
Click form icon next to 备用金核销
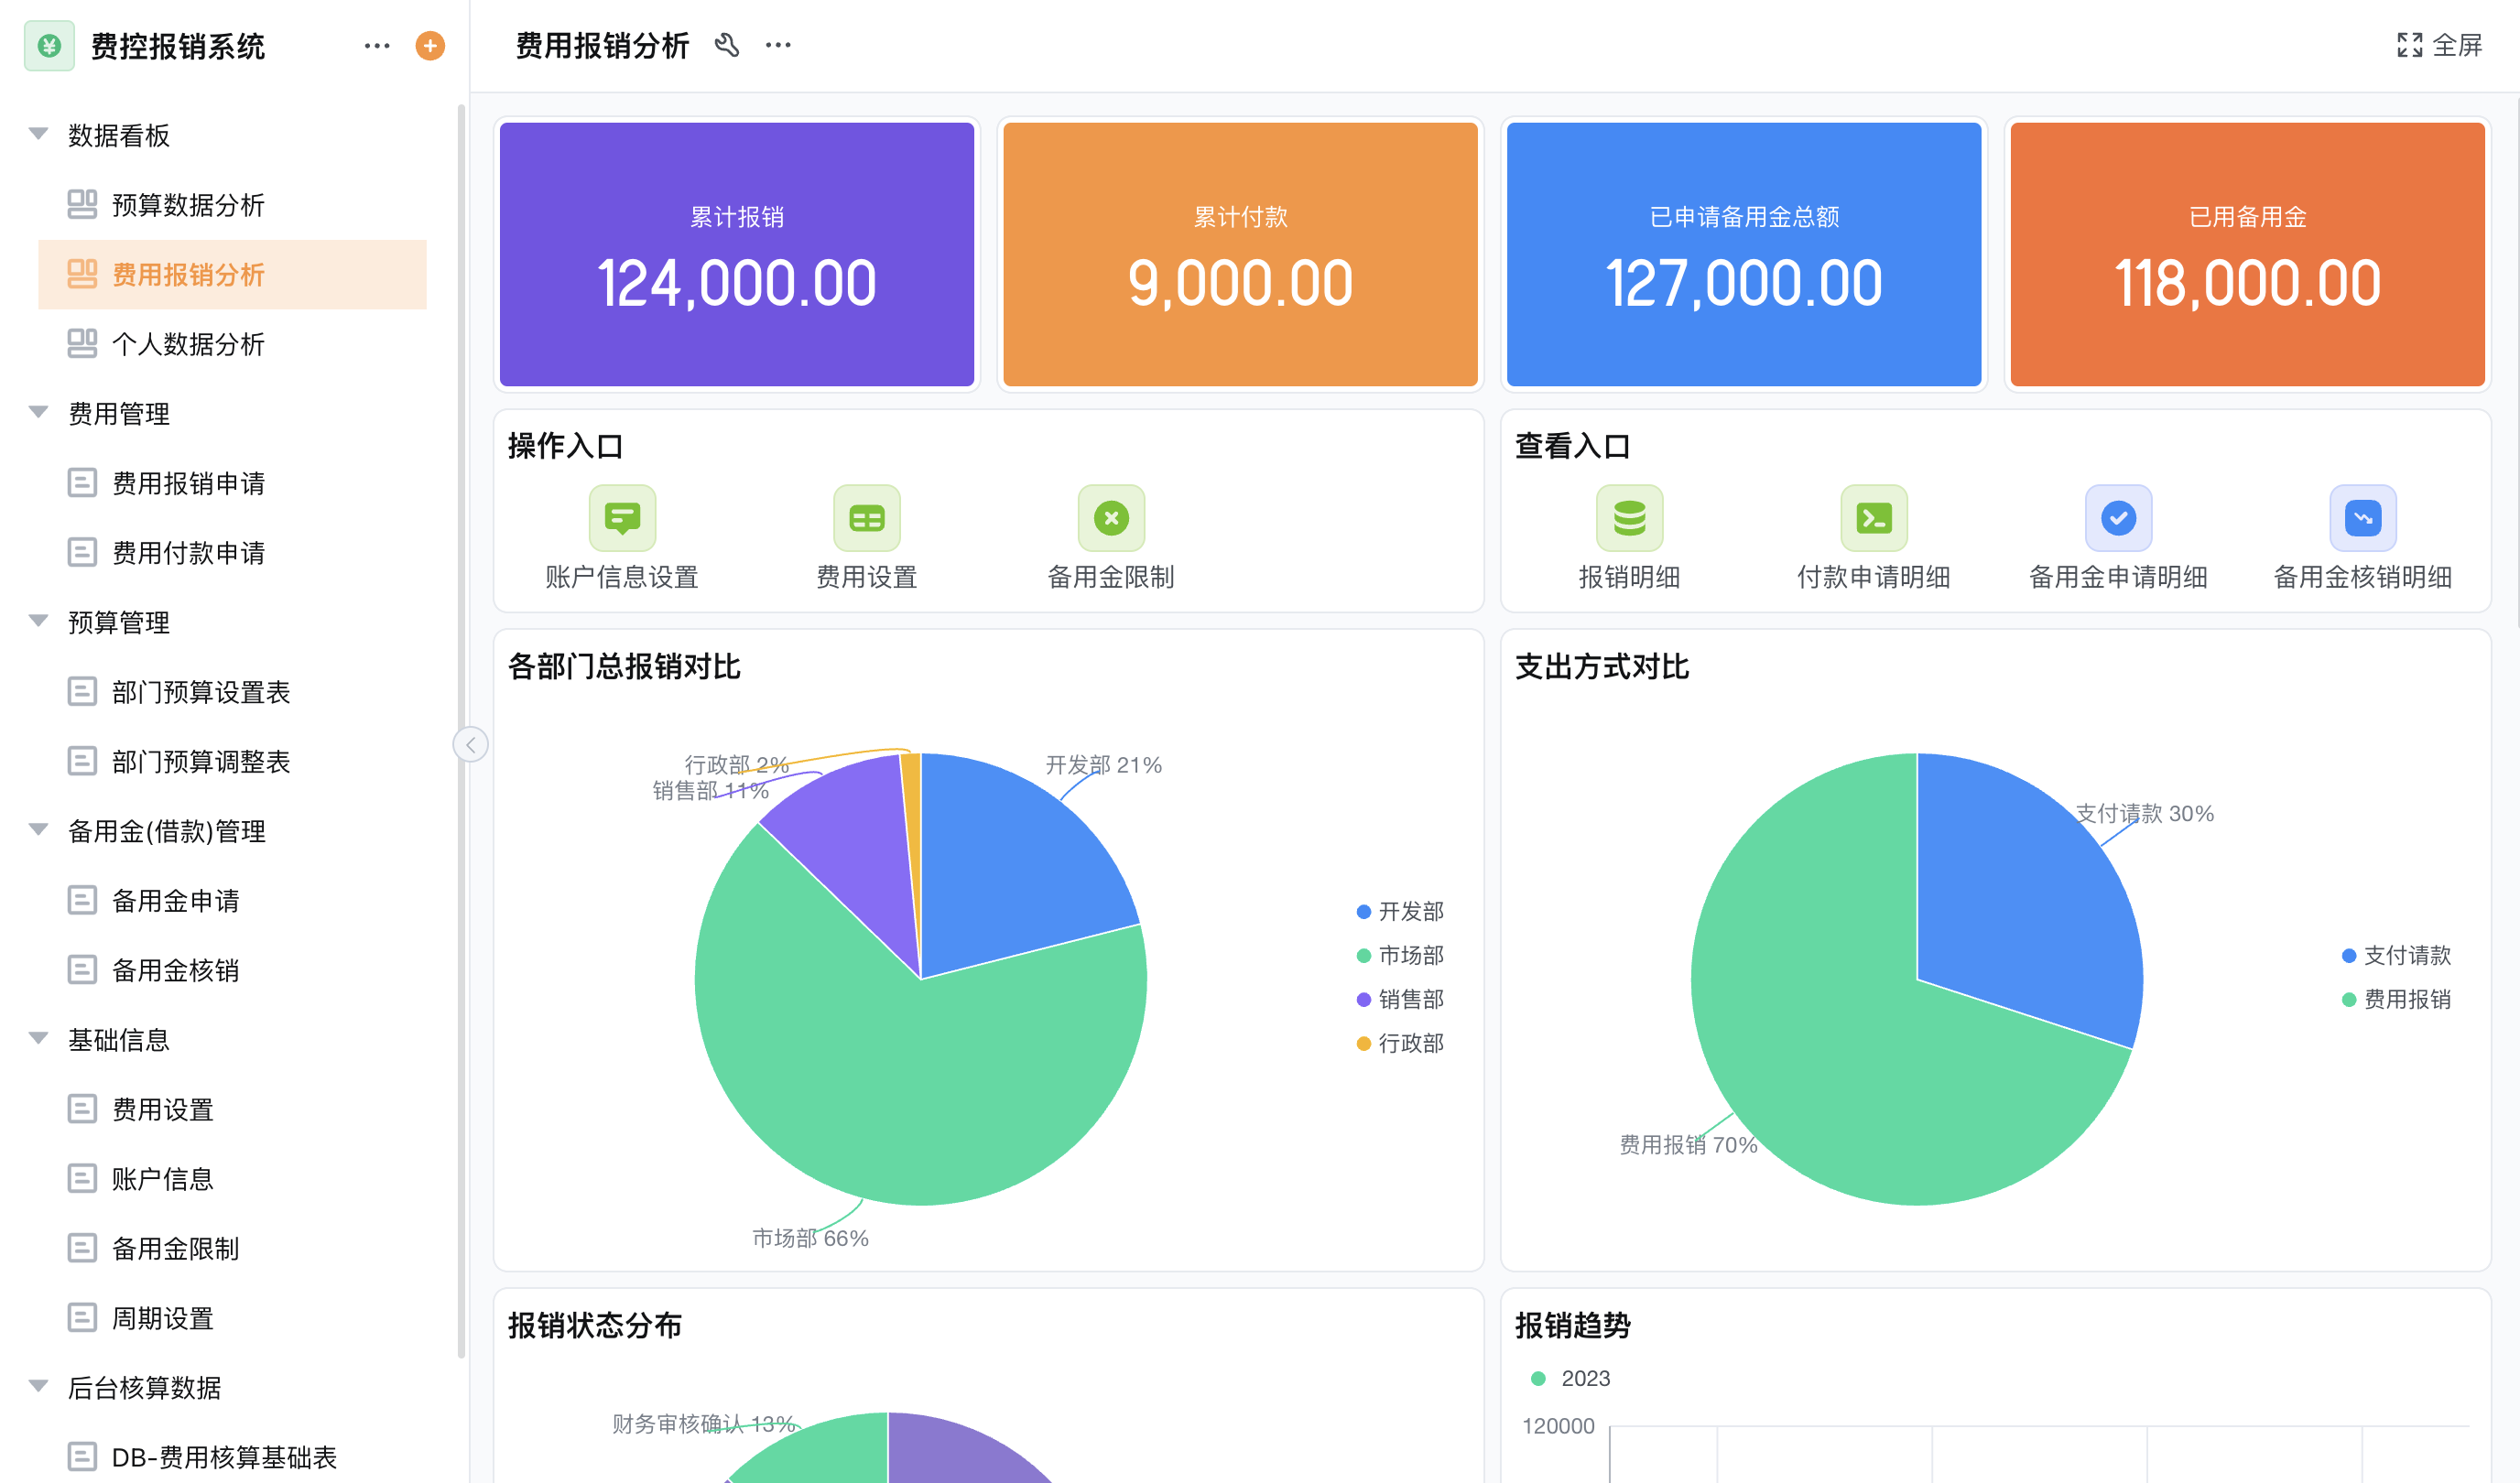tap(82, 969)
